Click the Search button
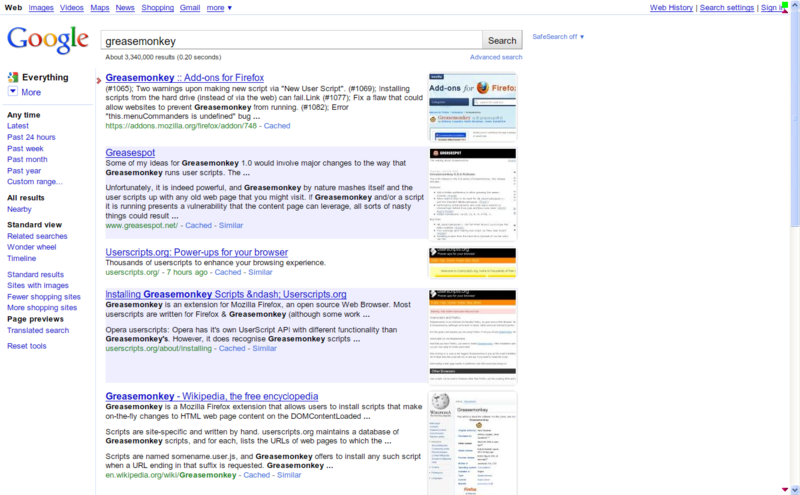800x495 pixels. click(502, 40)
